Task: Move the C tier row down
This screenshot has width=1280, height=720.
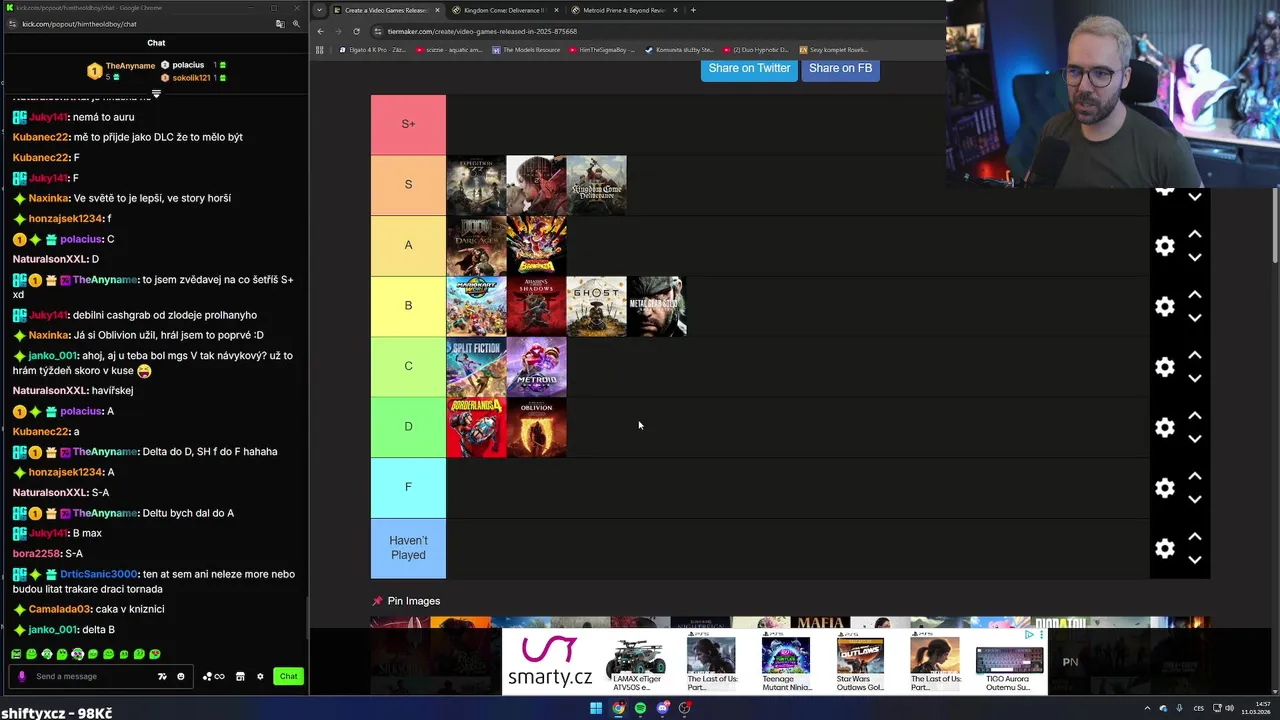Action: [x=1194, y=378]
